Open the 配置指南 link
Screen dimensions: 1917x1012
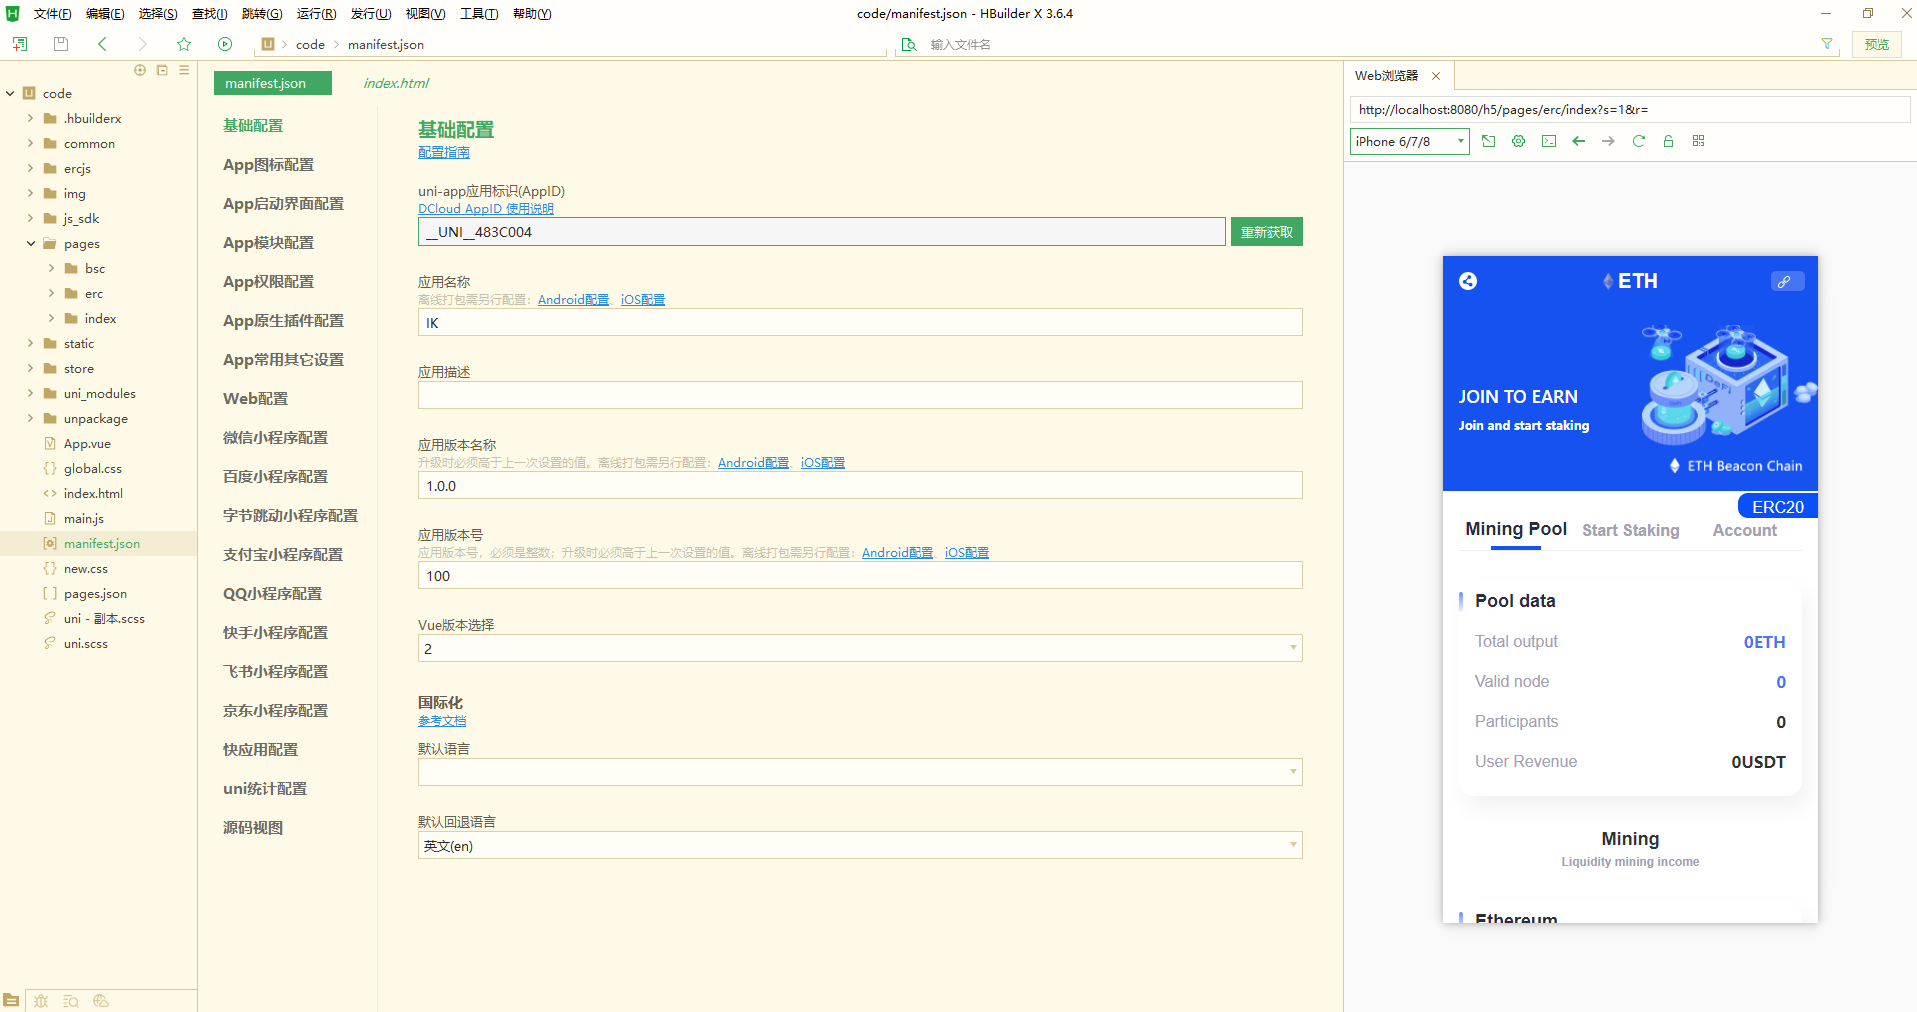click(443, 152)
